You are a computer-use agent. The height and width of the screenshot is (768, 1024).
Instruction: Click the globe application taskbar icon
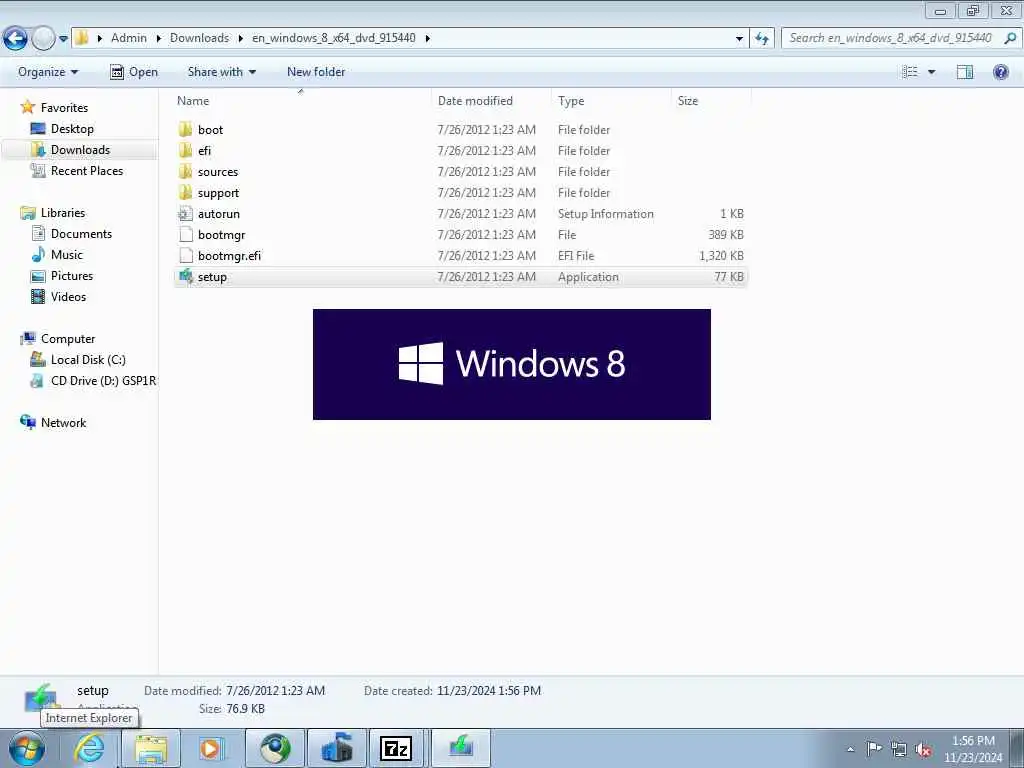click(274, 748)
